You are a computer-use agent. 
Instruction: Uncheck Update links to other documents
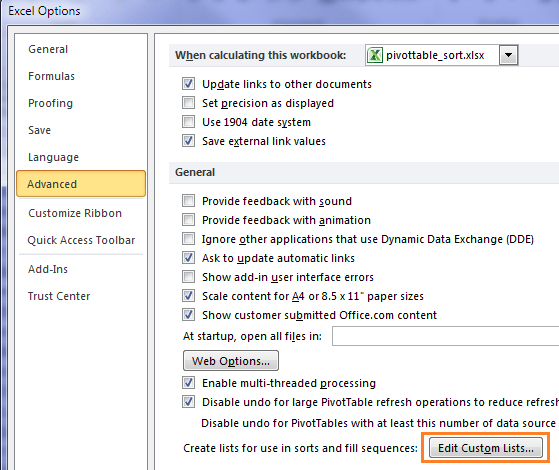[188, 84]
